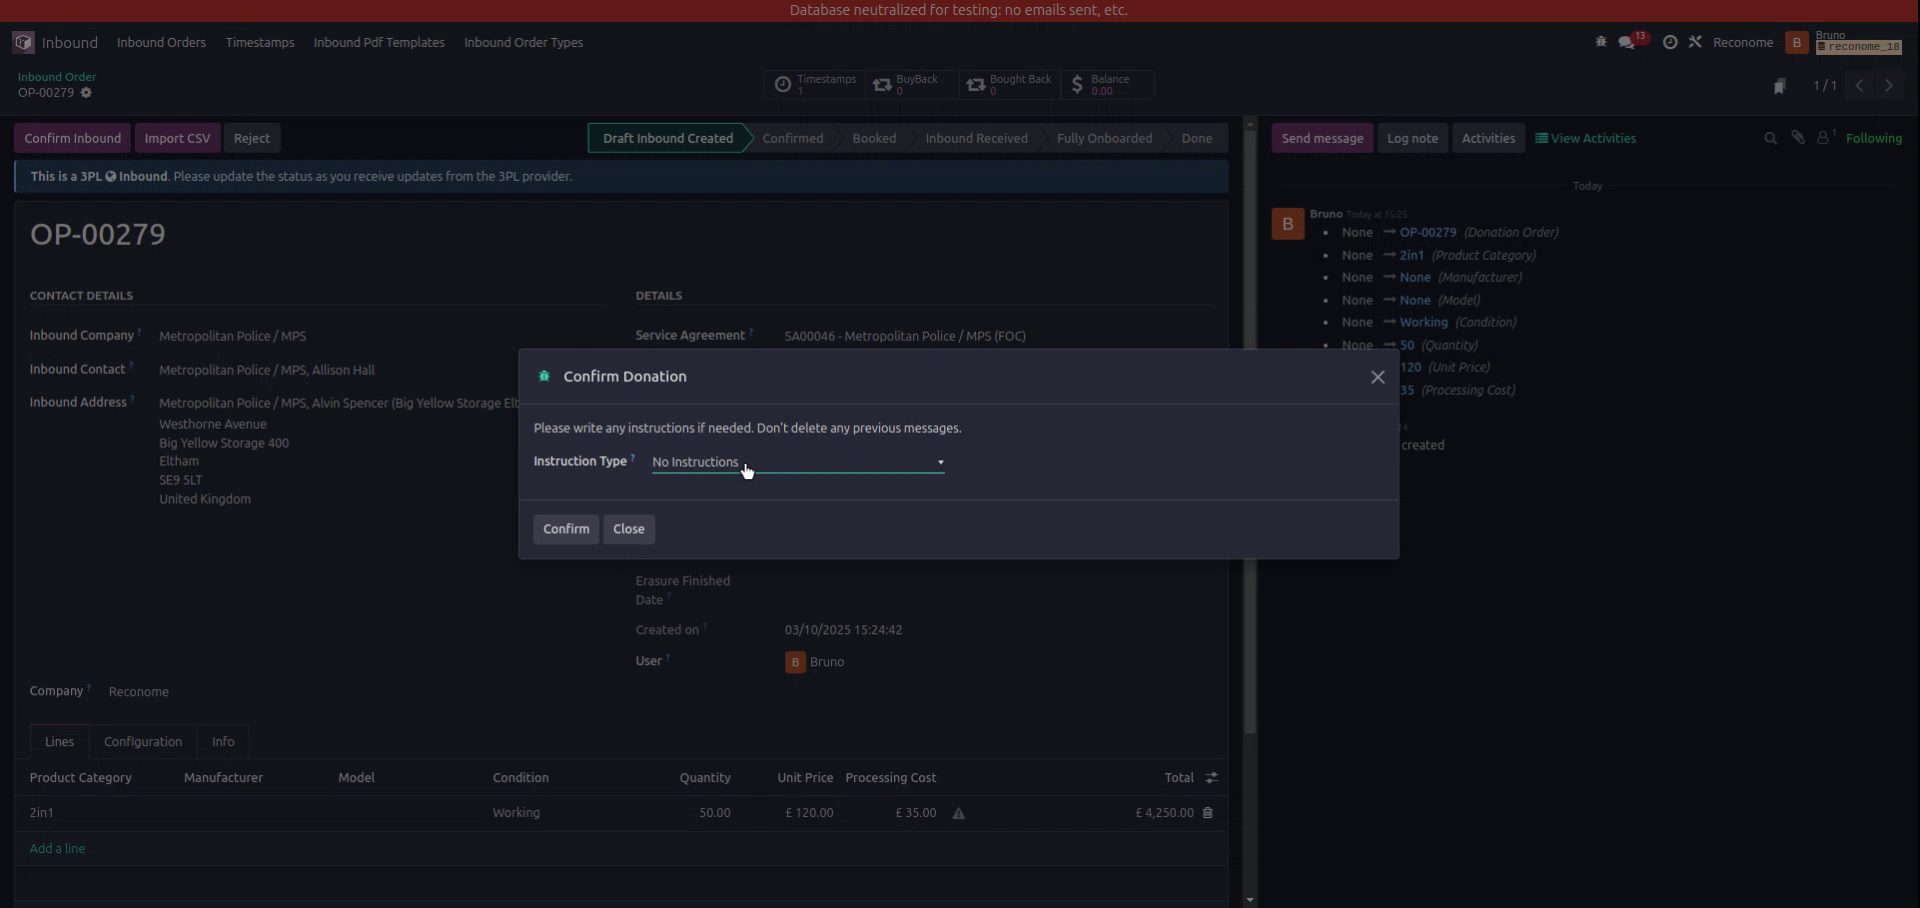
Task: Open the Inbound Pdf Templates menu
Action: [x=378, y=42]
